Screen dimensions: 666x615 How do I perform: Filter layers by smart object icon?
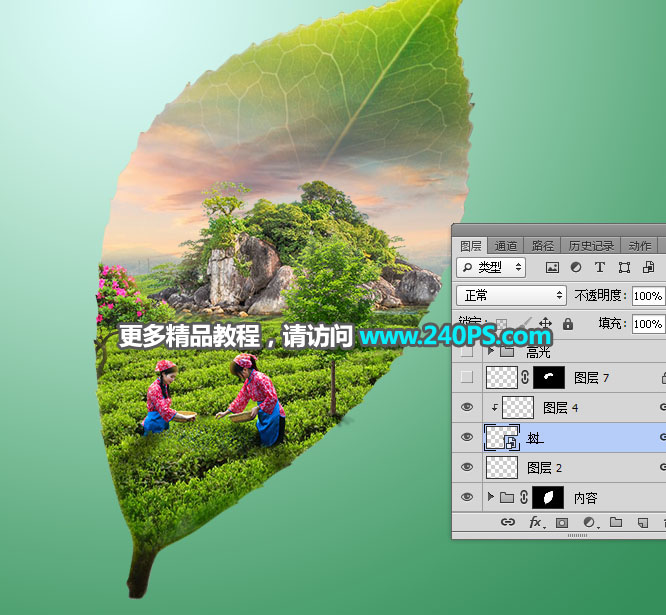tap(648, 267)
